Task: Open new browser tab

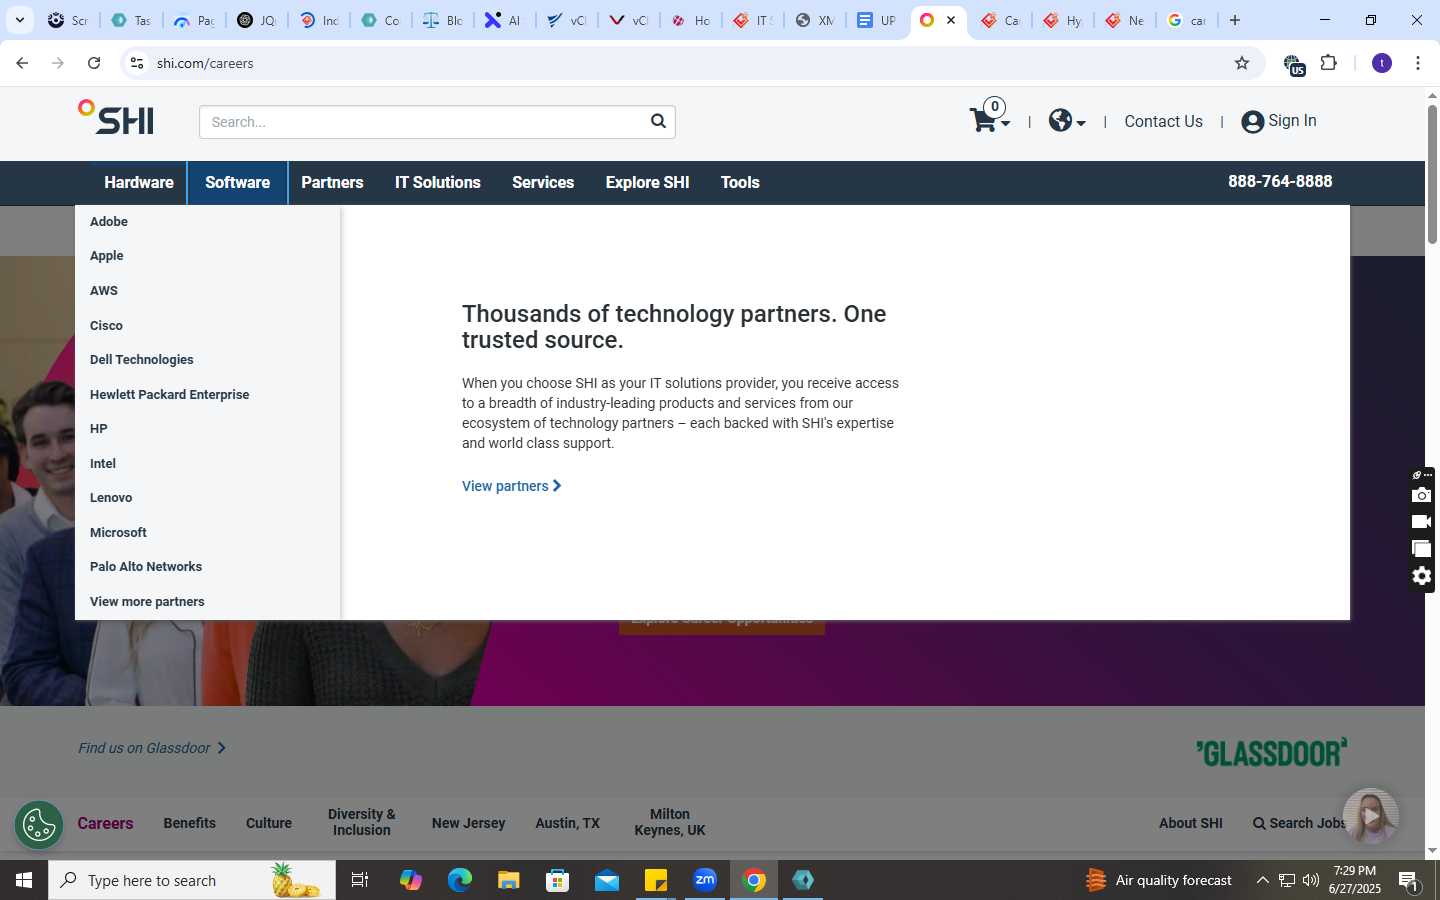Action: coord(1235,20)
